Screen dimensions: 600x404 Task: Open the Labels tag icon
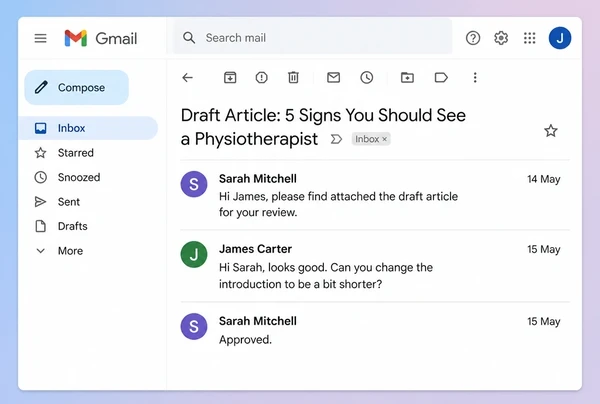pyautogui.click(x=441, y=78)
